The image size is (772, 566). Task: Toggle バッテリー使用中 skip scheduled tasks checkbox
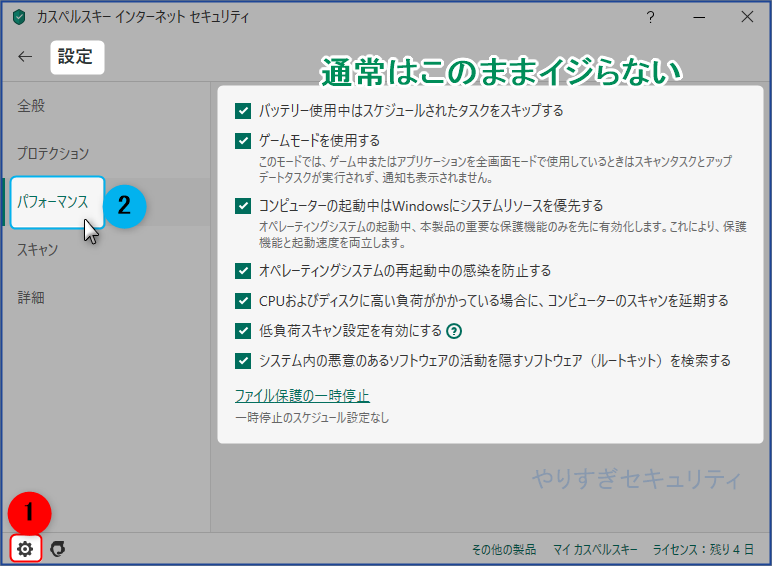coord(243,111)
